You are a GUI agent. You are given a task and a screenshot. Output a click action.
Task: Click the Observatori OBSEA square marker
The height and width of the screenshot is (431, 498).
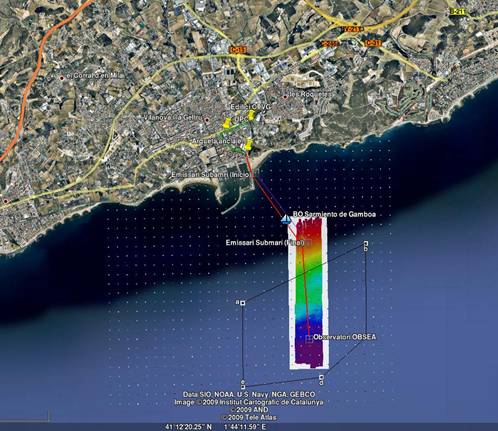tap(309, 339)
